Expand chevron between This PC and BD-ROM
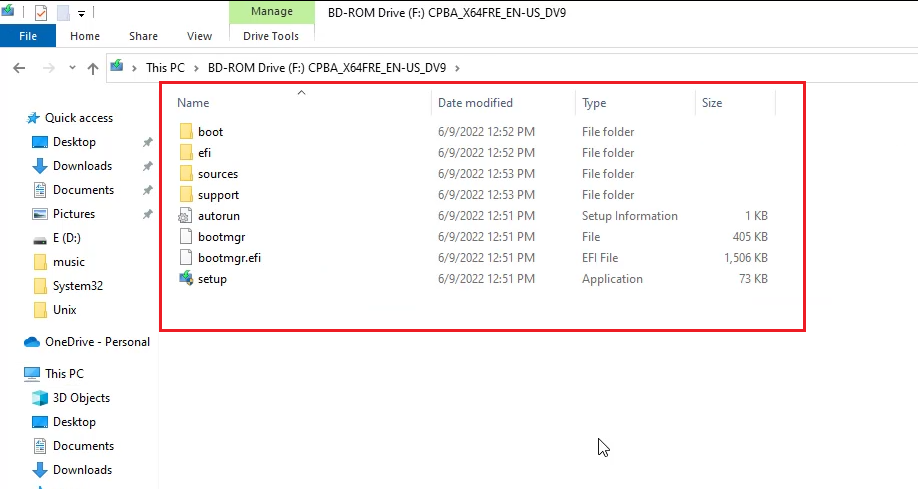This screenshot has width=918, height=489. click(x=196, y=68)
